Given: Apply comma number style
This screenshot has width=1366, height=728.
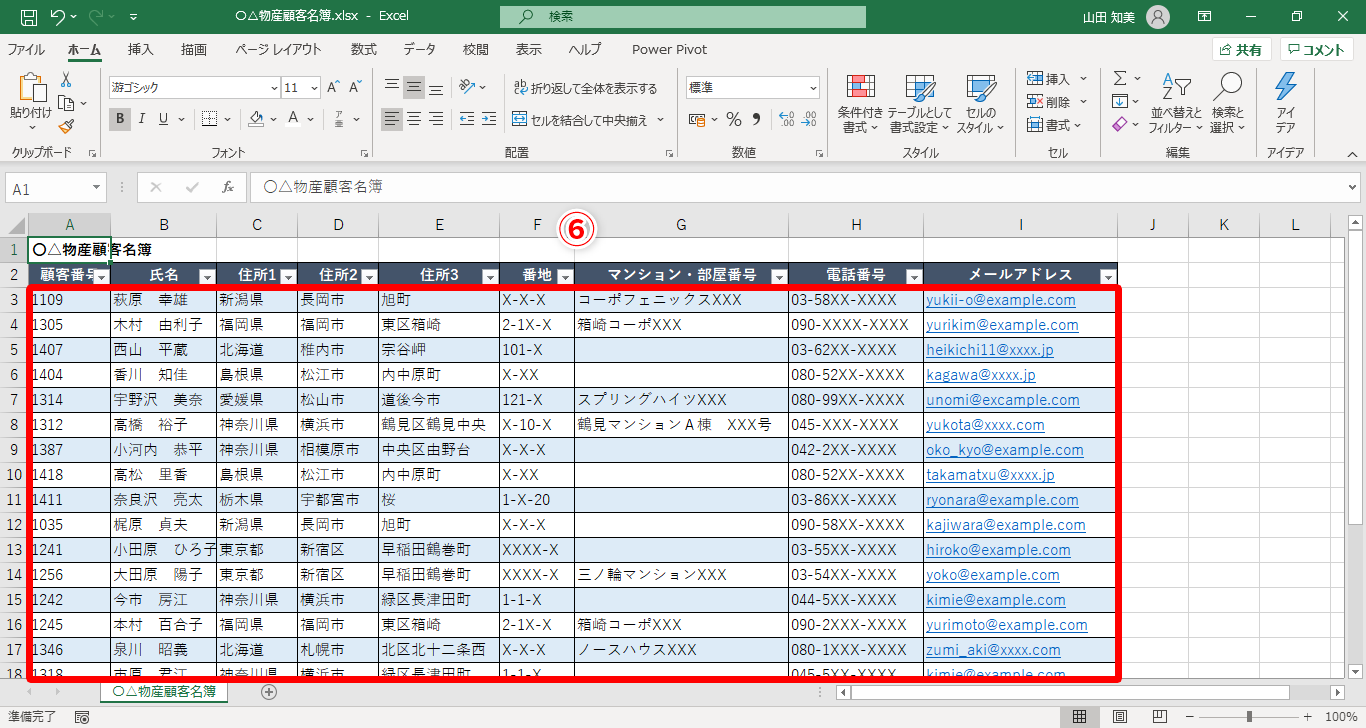Looking at the screenshot, I should click(x=756, y=120).
